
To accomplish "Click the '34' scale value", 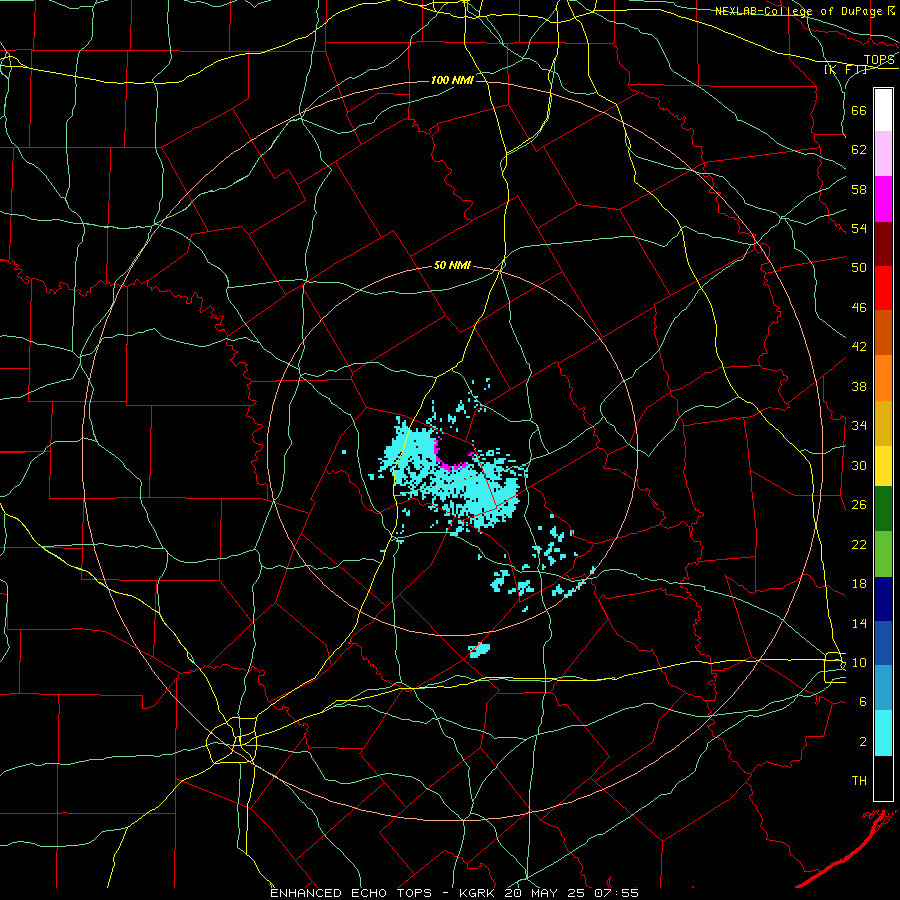I will tap(859, 426).
